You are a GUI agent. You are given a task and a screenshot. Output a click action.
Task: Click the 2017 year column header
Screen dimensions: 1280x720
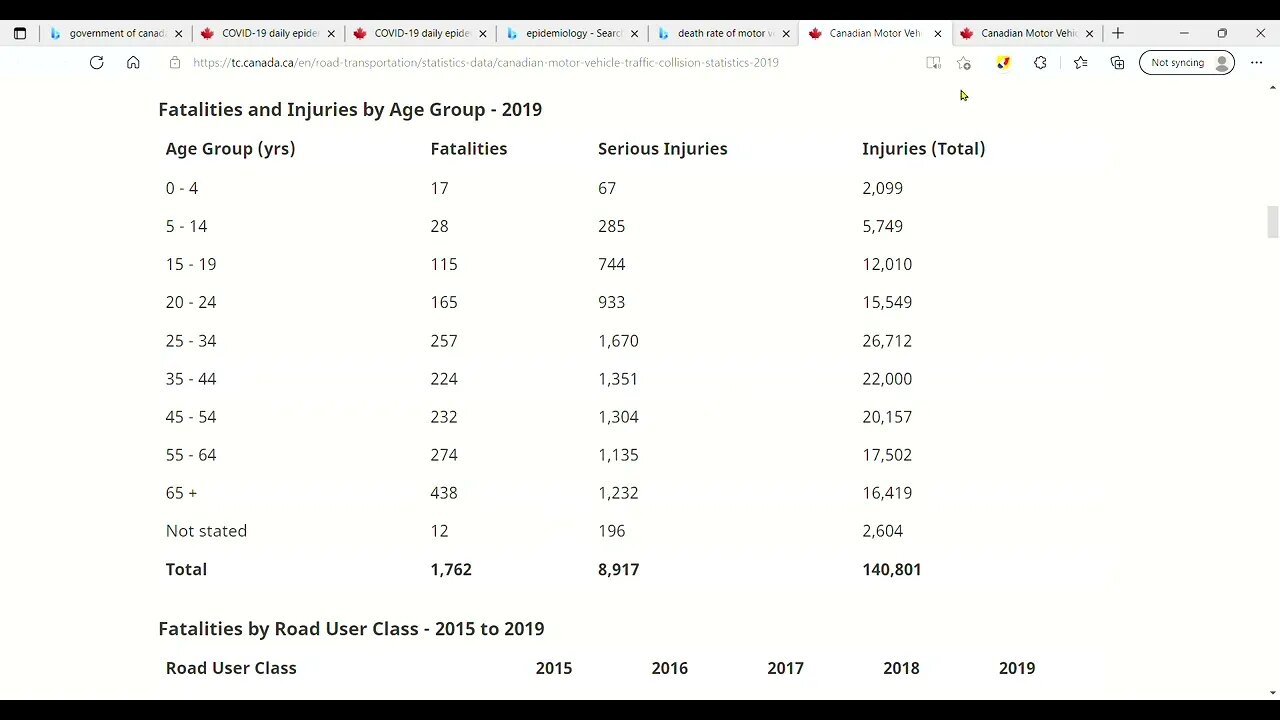tap(785, 668)
